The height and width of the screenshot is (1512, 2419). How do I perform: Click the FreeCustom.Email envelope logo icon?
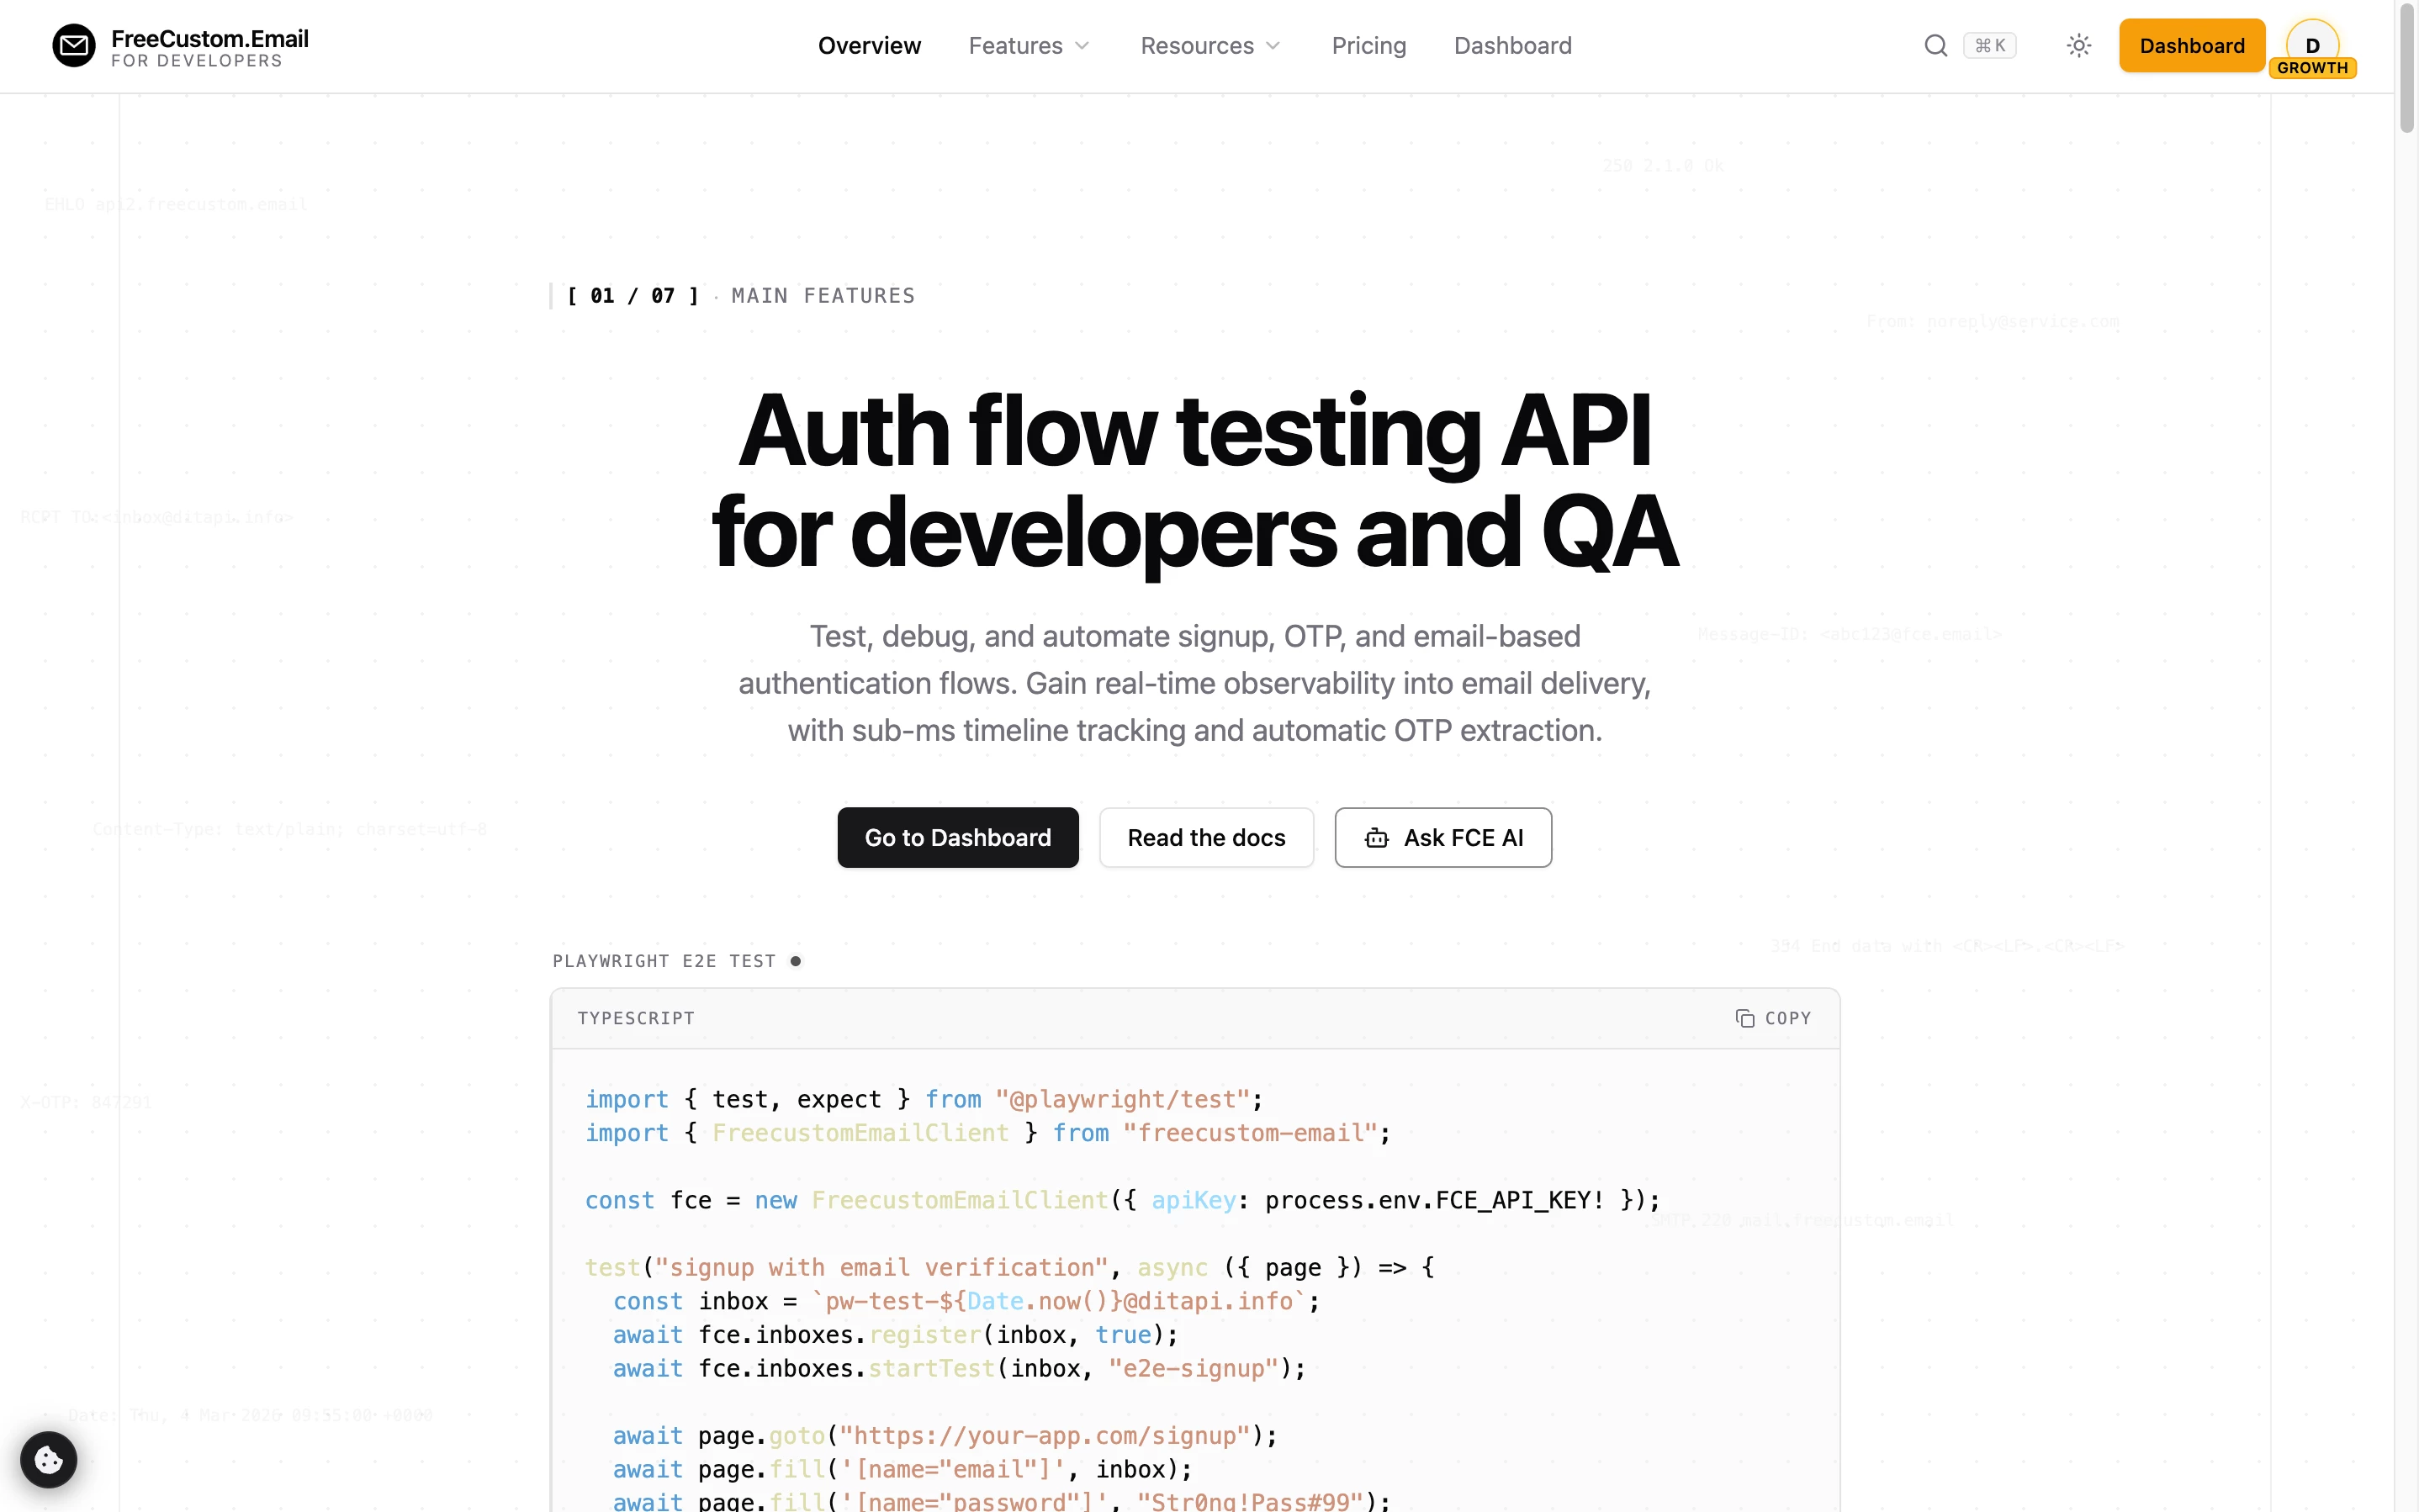click(x=73, y=46)
